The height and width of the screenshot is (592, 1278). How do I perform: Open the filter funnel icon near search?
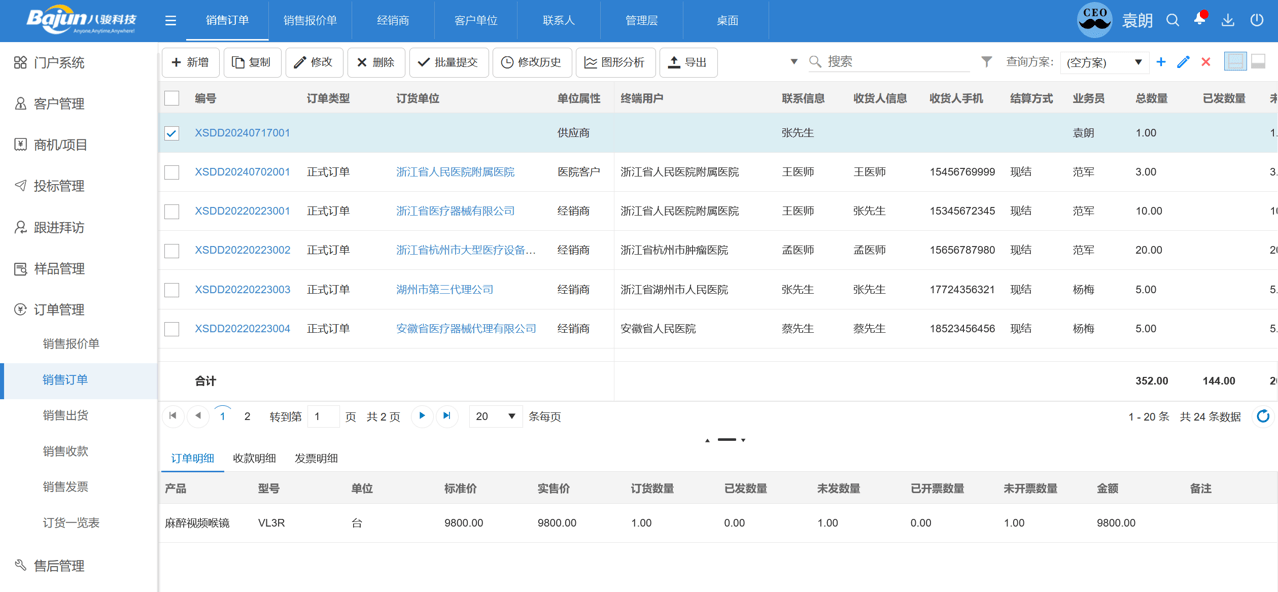click(987, 61)
